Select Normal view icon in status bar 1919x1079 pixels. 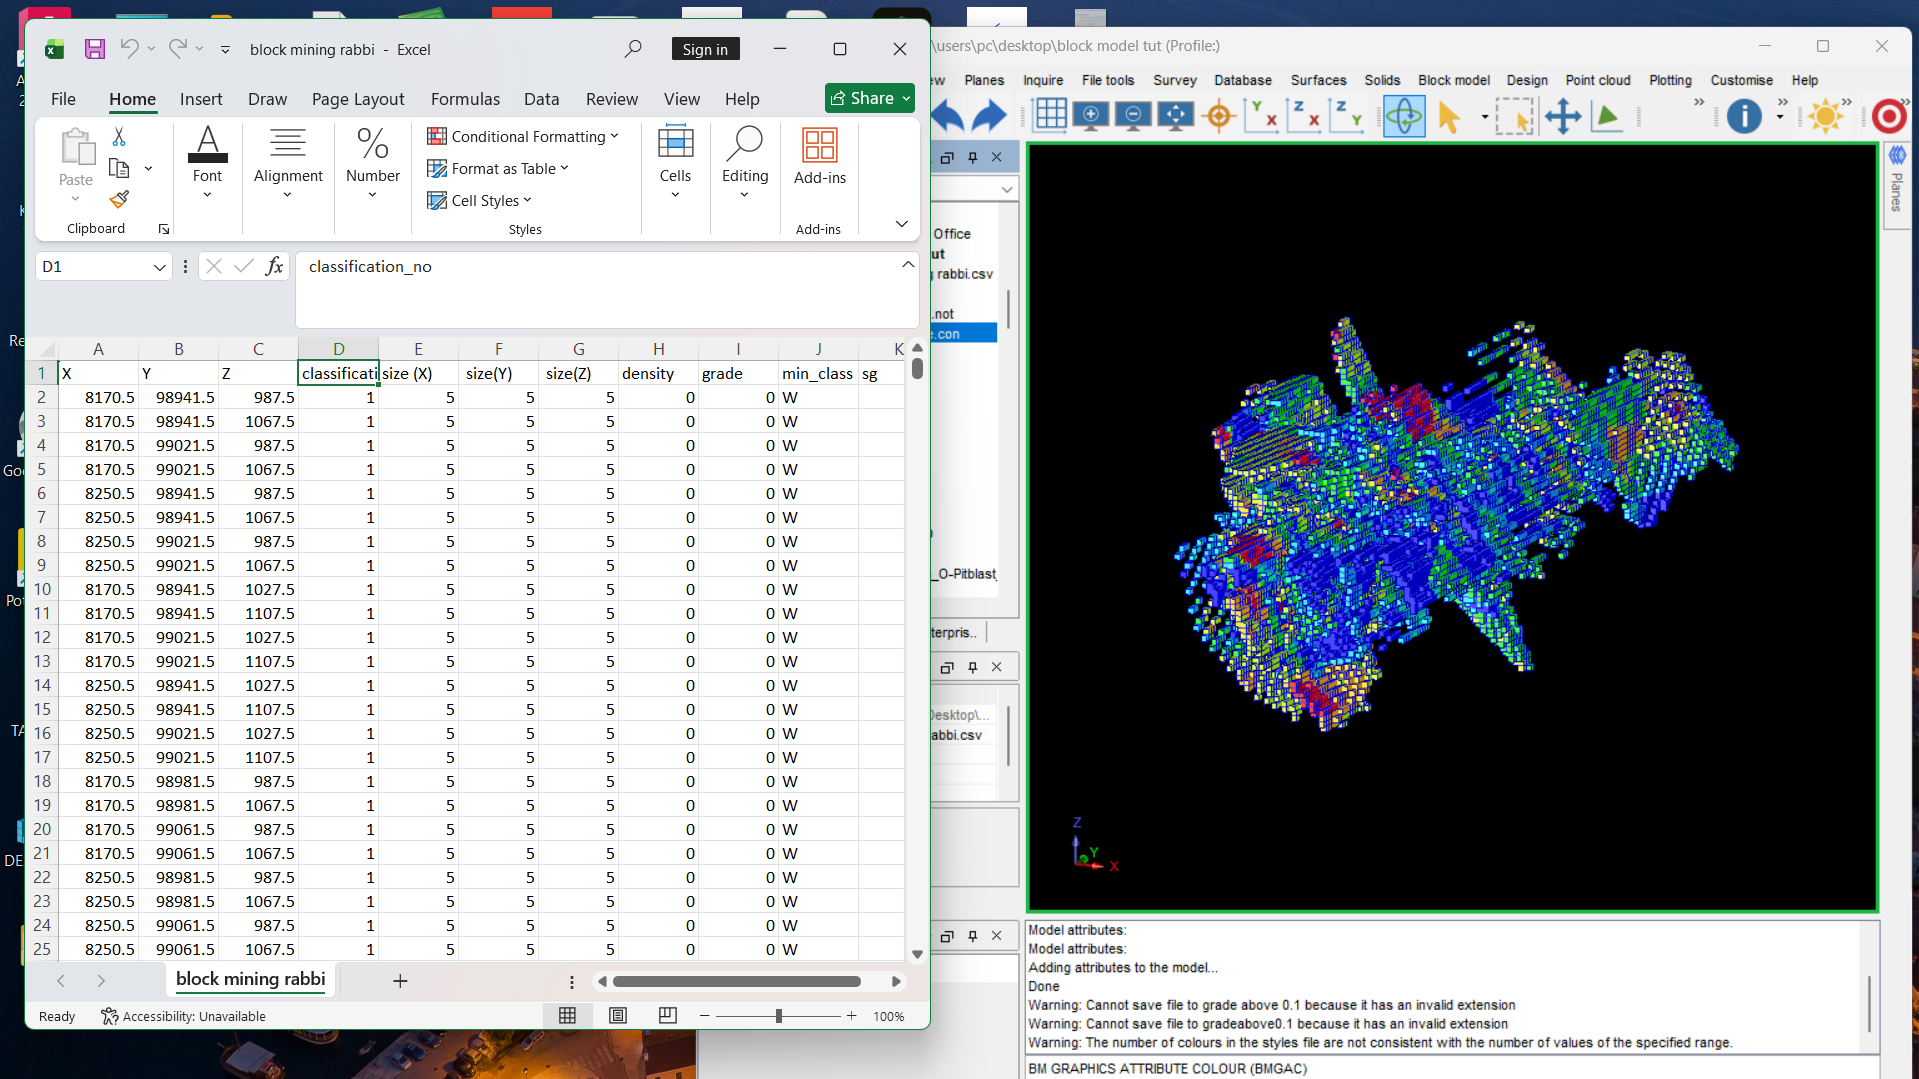click(568, 1015)
